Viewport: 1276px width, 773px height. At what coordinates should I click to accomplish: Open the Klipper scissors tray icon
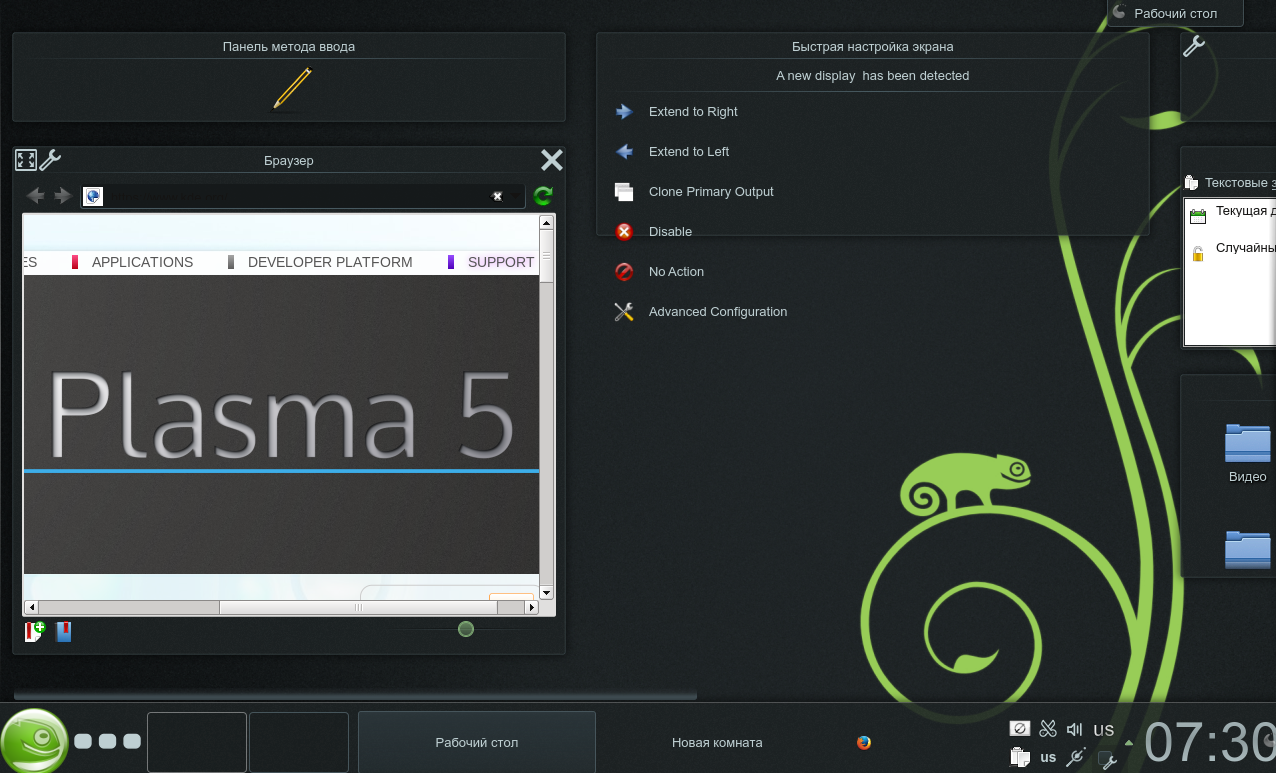point(1048,729)
